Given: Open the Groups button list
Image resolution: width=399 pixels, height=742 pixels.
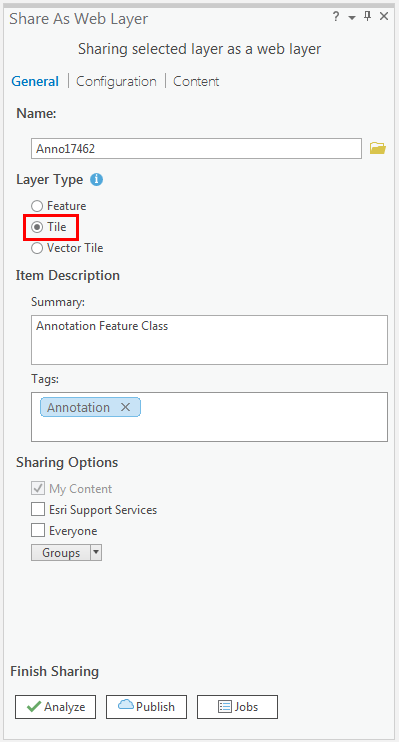Looking at the screenshot, I should pos(61,552).
